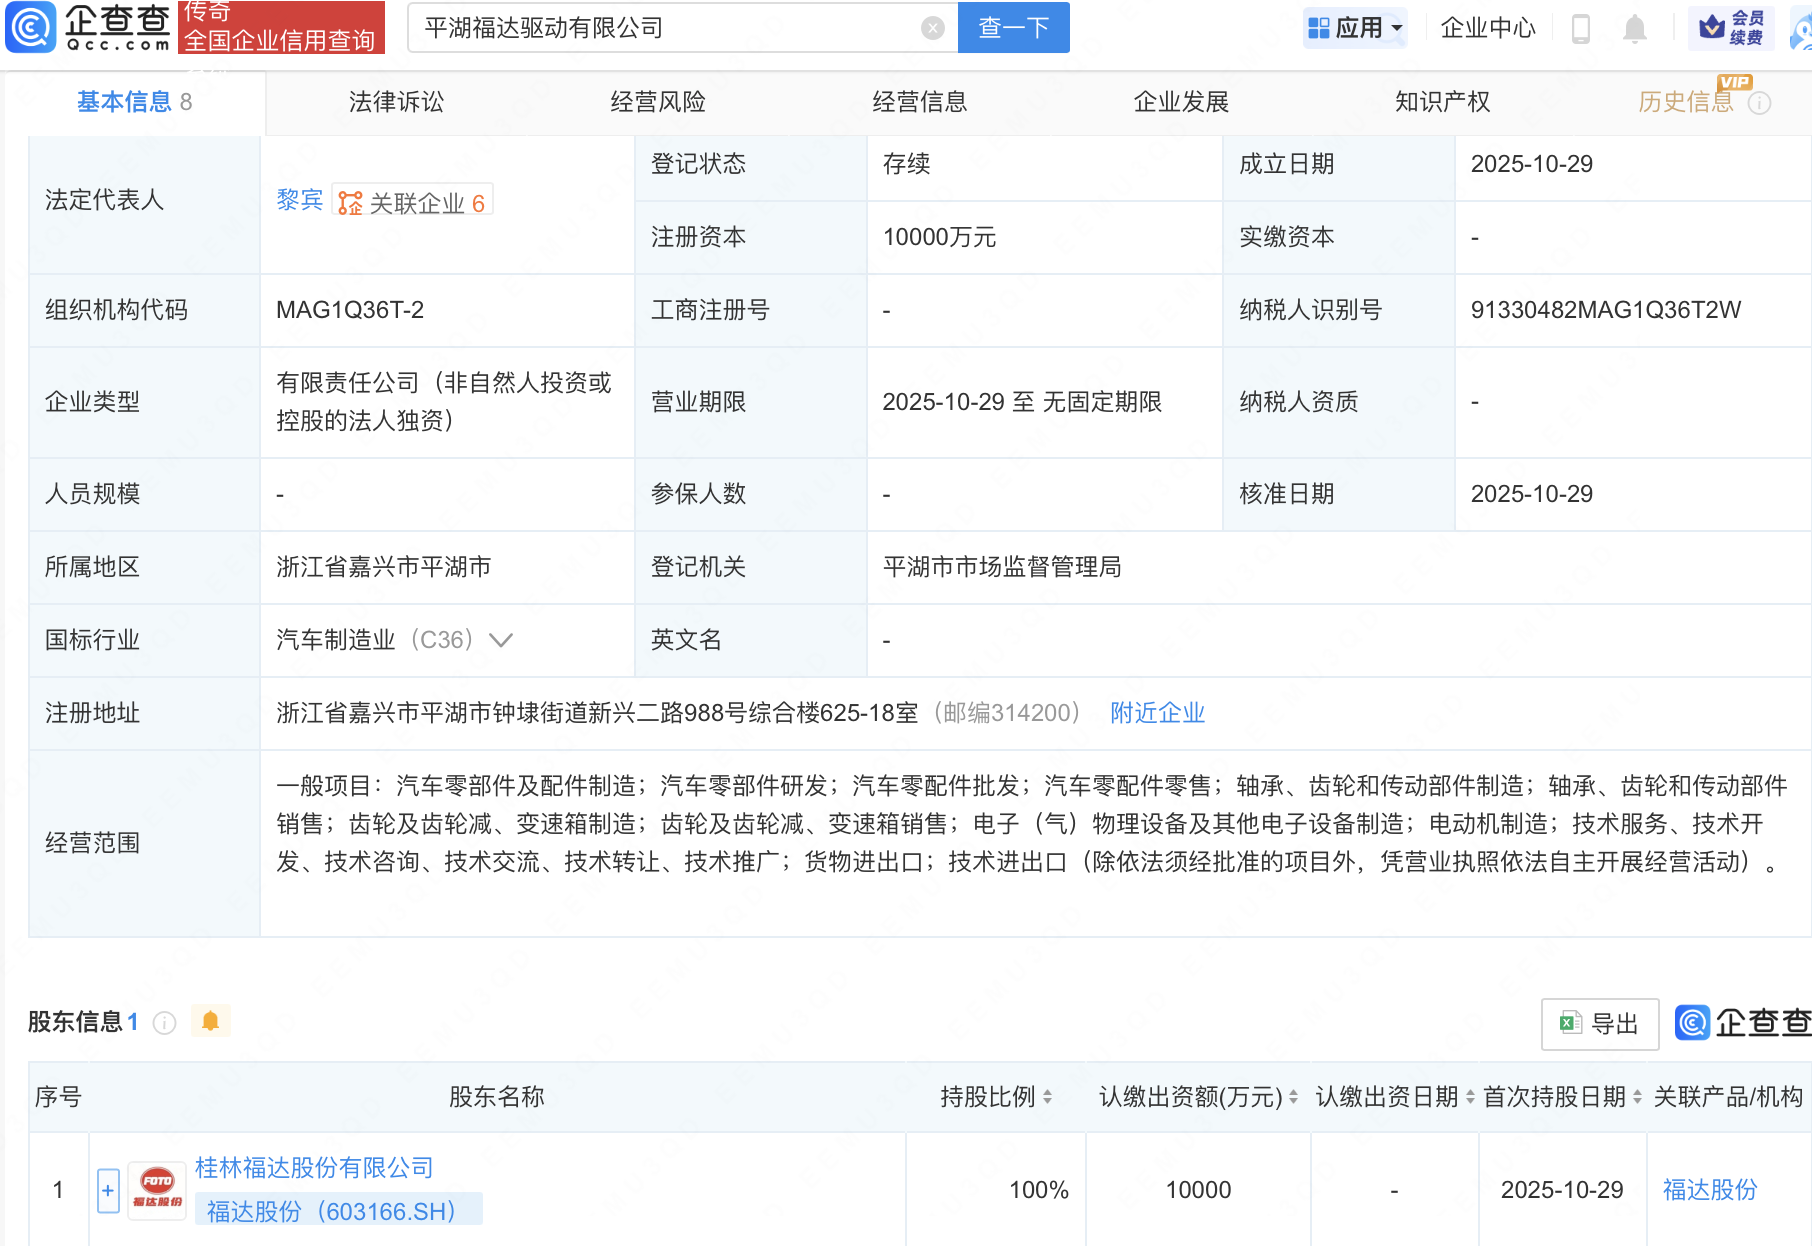Viewport: 1812px width, 1246px height.
Task: Click Guilin Fuda company logo
Action: 157,1189
